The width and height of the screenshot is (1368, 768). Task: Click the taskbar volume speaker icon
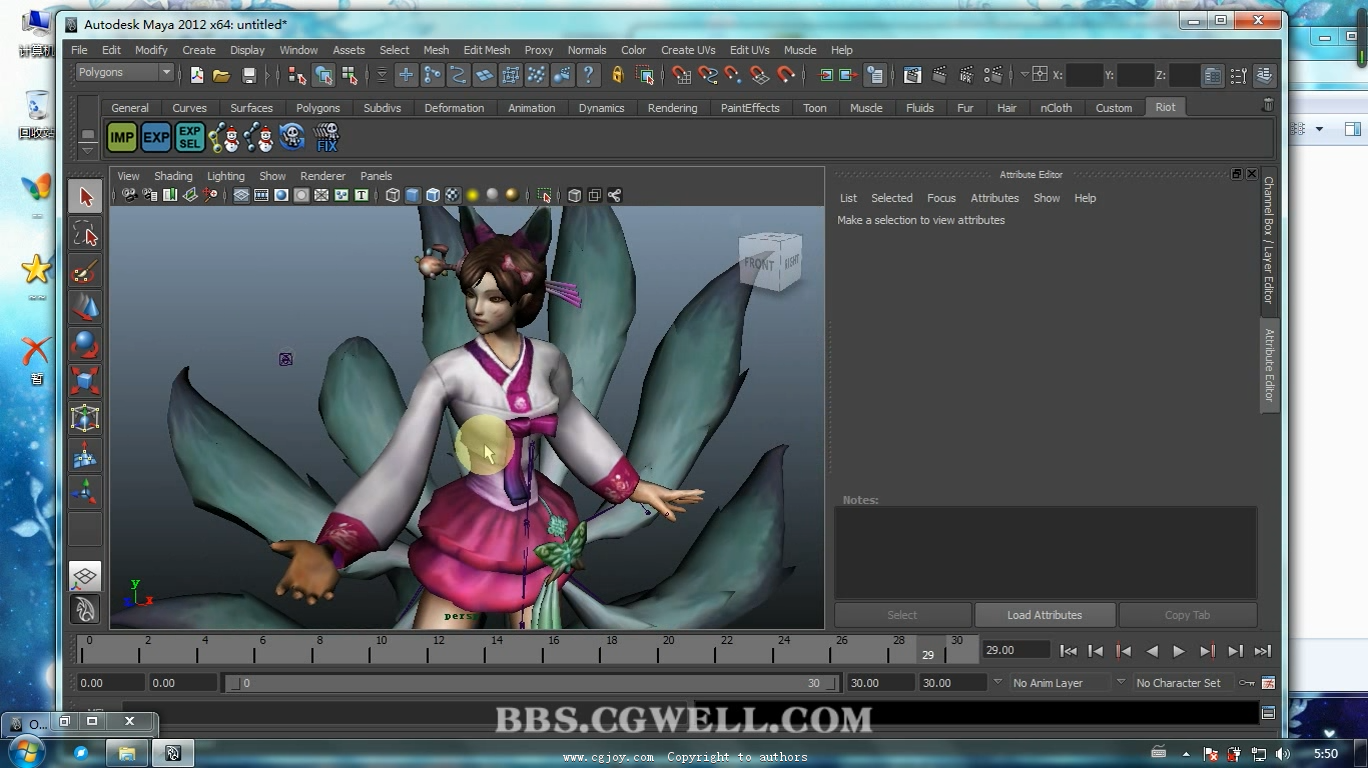point(1283,754)
